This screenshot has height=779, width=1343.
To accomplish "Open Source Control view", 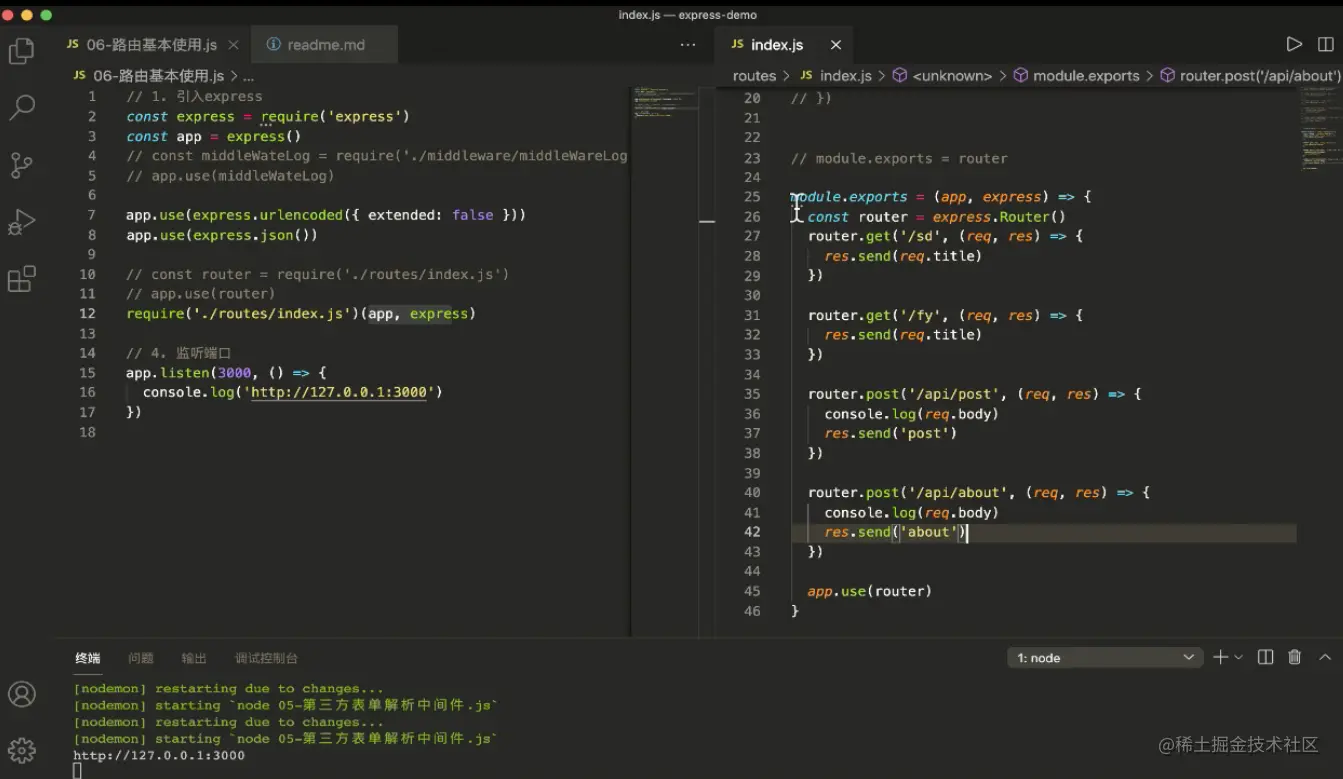I will 21,165.
